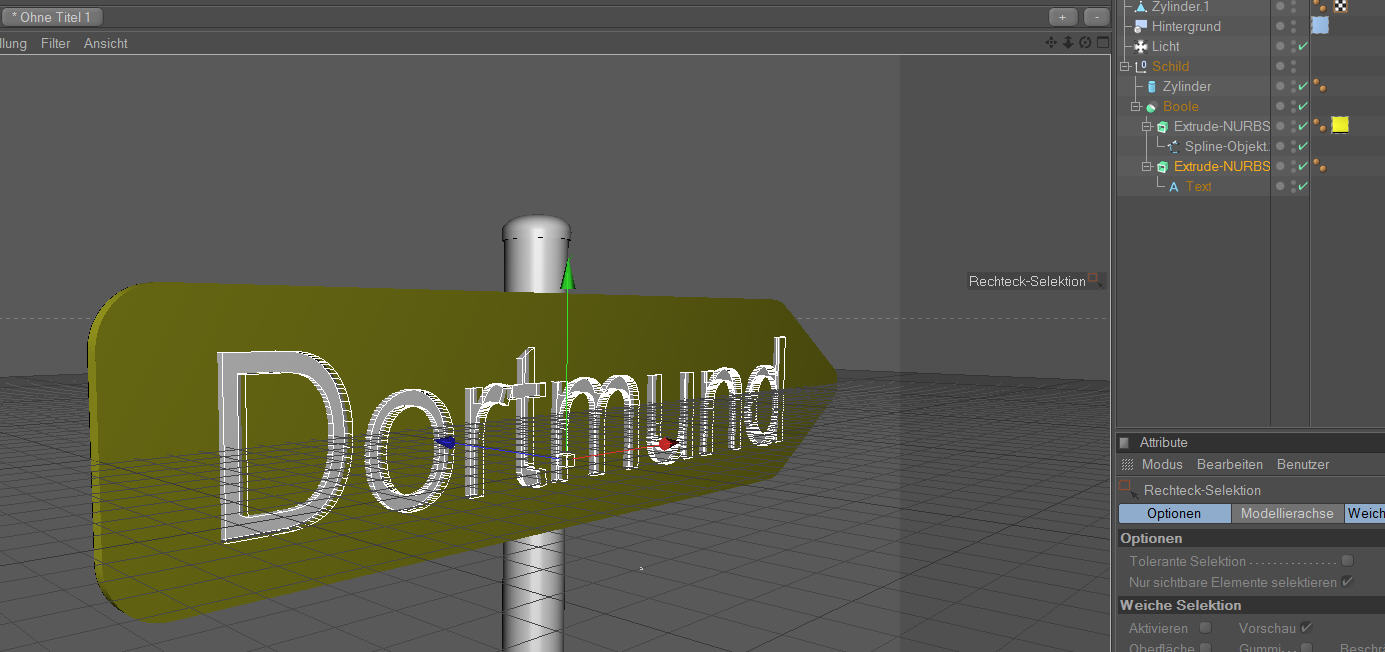Select the orange Text object name

pyautogui.click(x=1198, y=186)
